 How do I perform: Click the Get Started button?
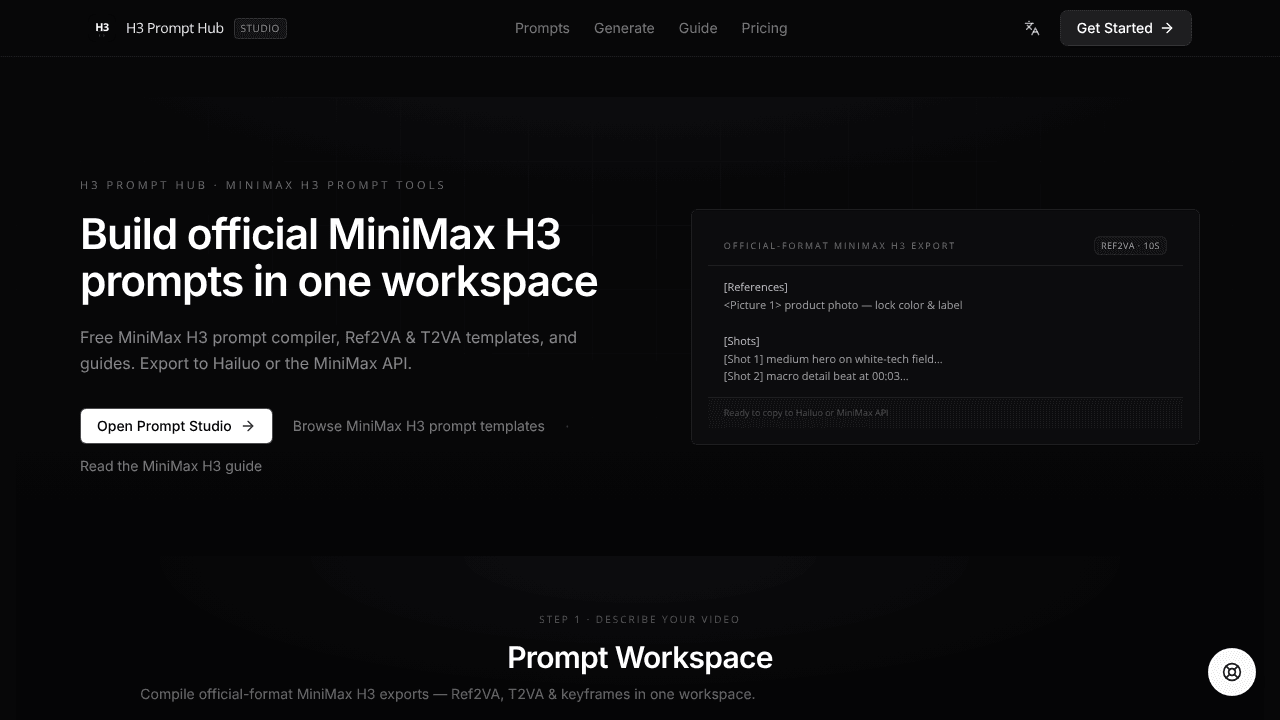click(1125, 28)
